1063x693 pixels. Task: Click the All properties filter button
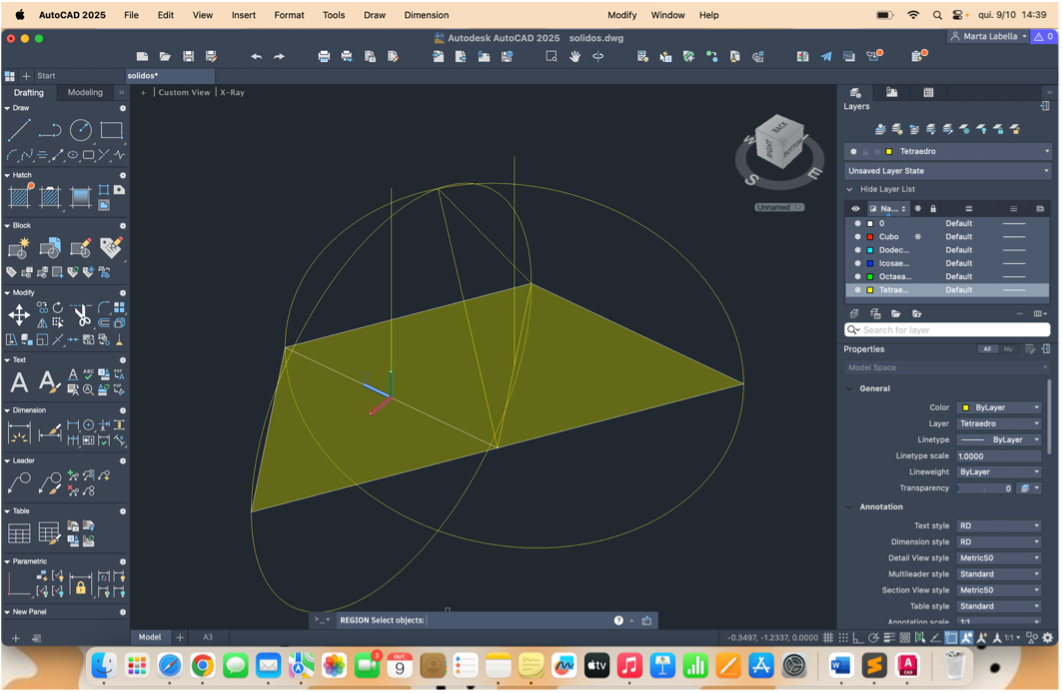tap(987, 350)
